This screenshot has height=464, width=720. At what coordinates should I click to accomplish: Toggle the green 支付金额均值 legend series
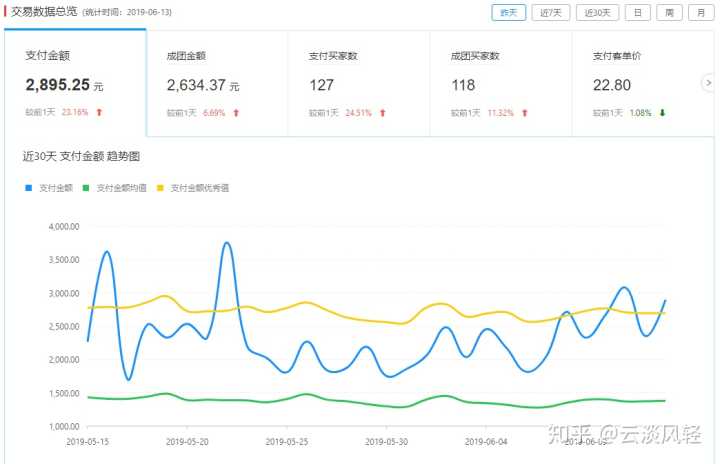pyautogui.click(x=114, y=188)
